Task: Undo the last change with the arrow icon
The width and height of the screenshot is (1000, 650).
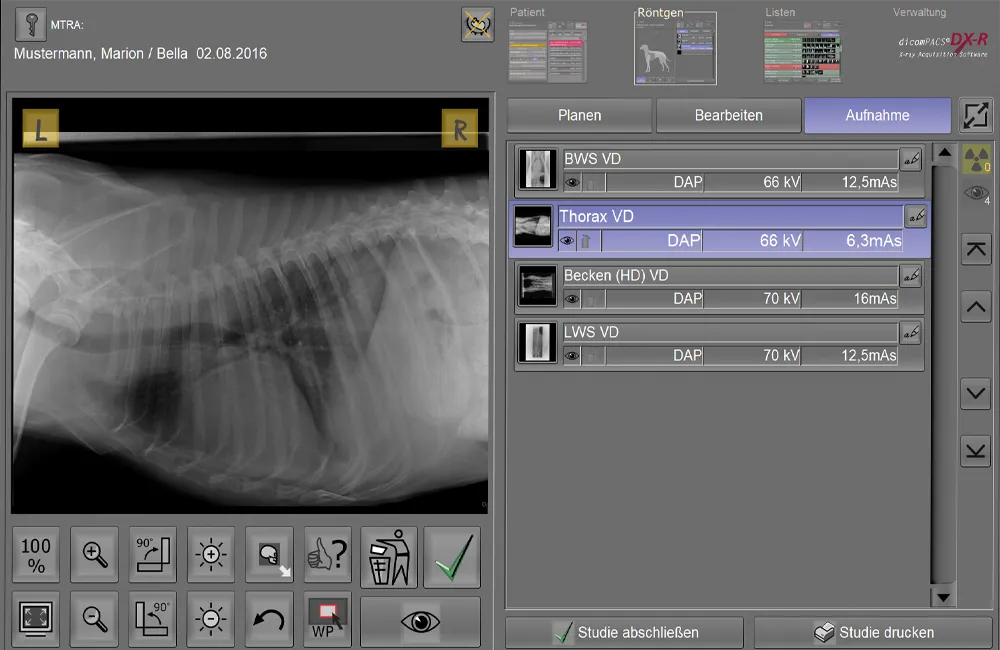Action: click(269, 619)
